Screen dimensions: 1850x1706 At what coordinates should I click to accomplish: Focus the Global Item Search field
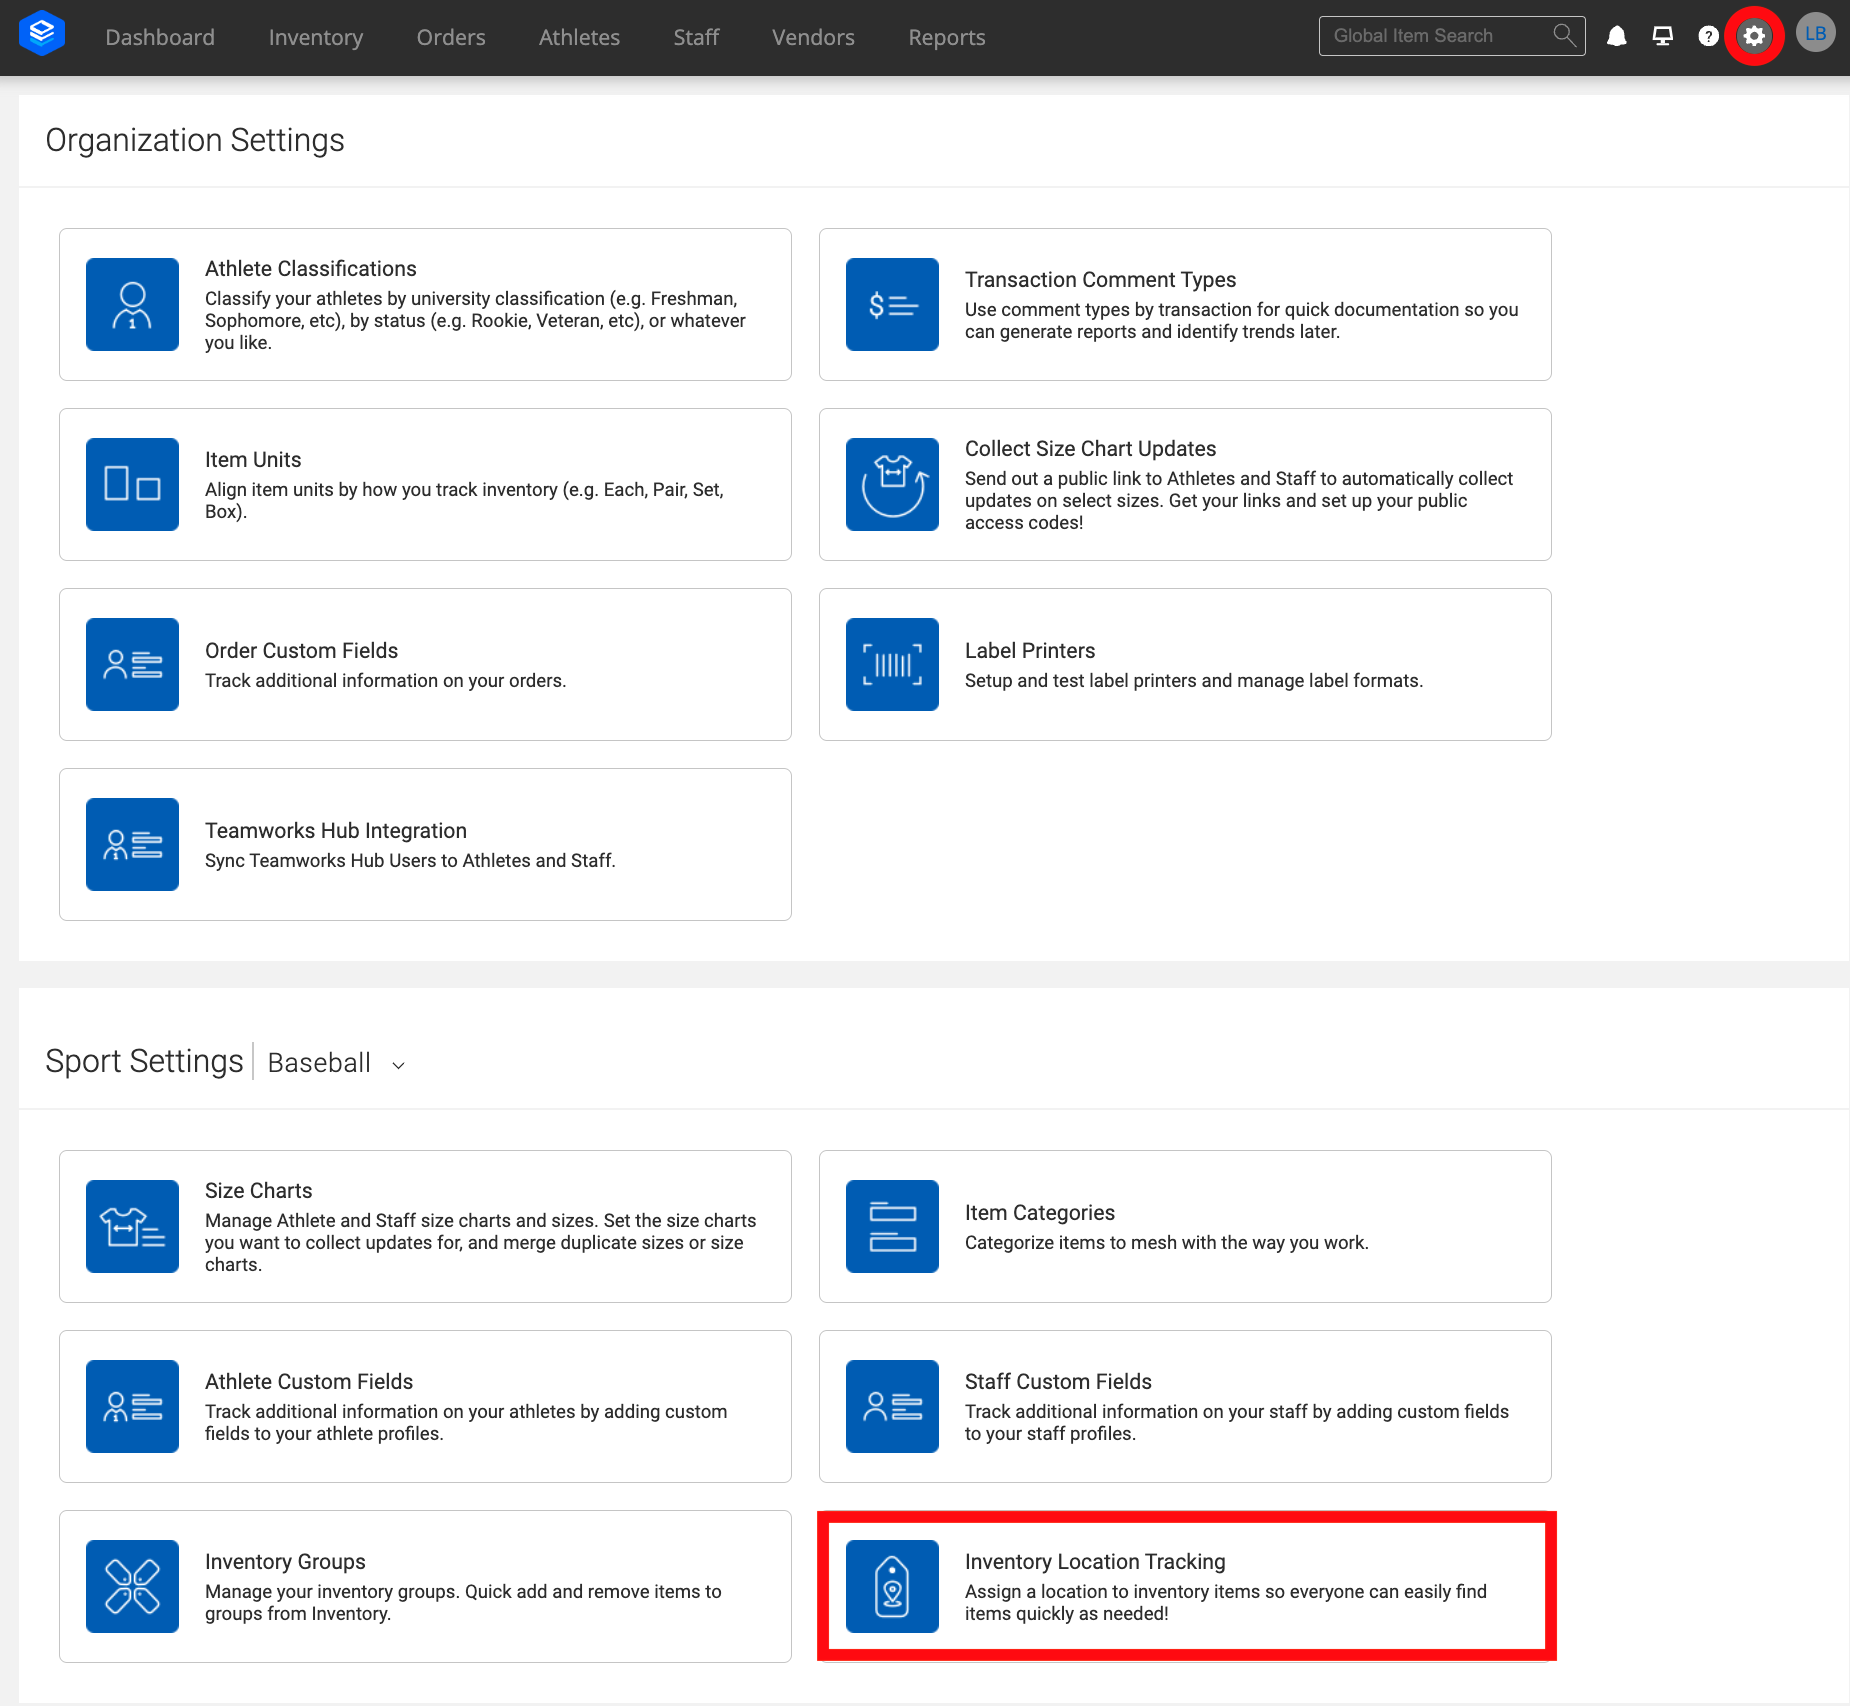tap(1452, 36)
